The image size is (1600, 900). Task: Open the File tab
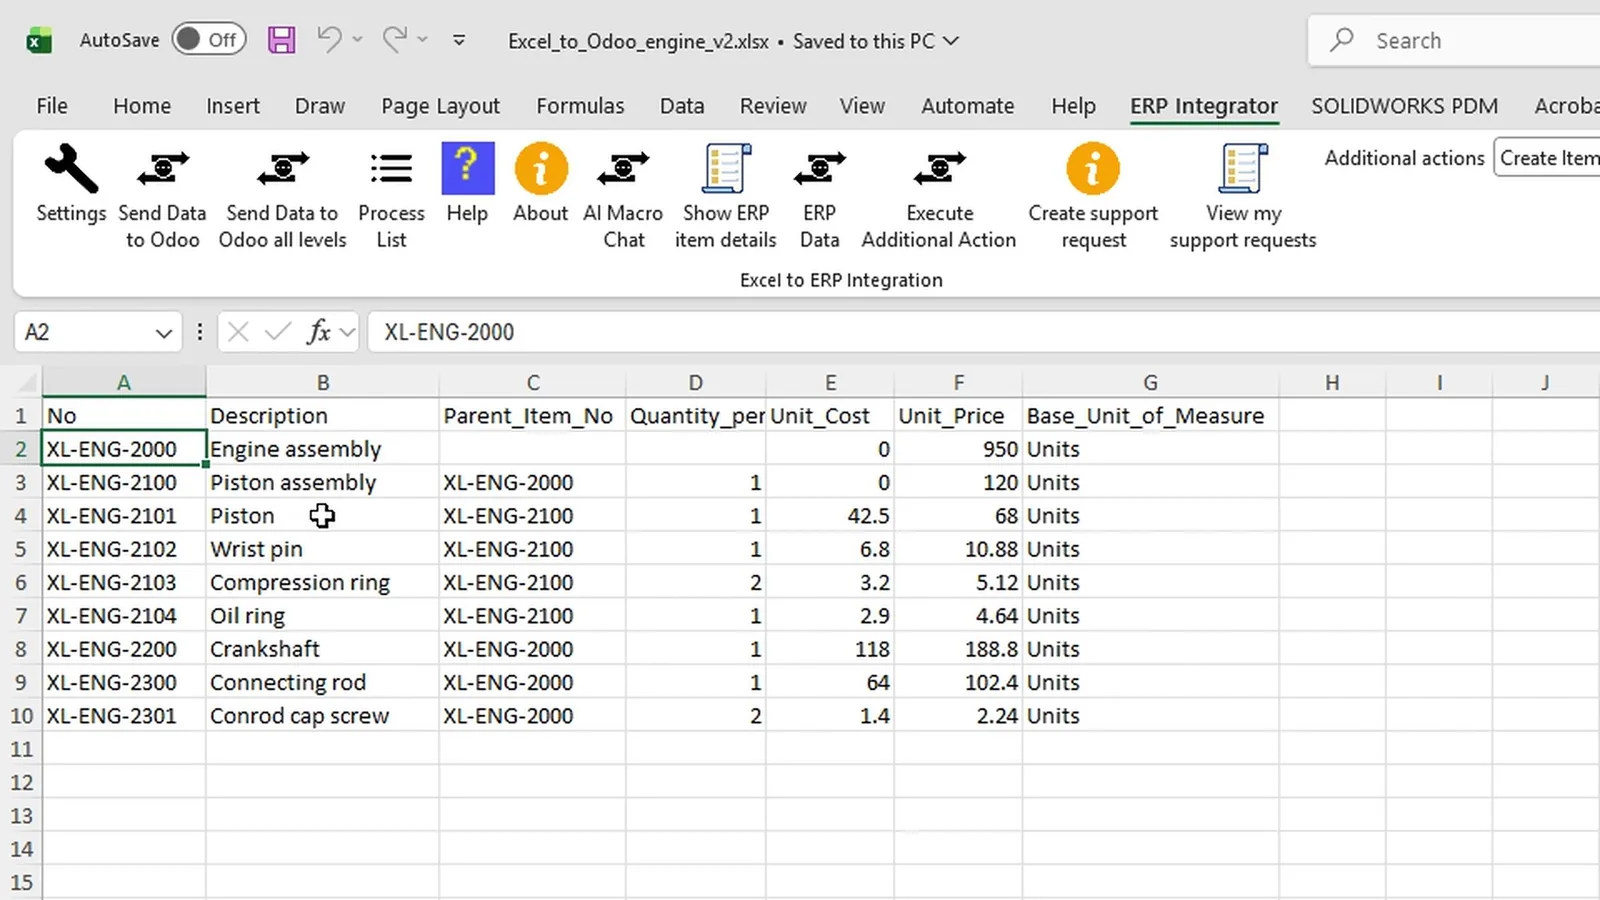point(52,106)
